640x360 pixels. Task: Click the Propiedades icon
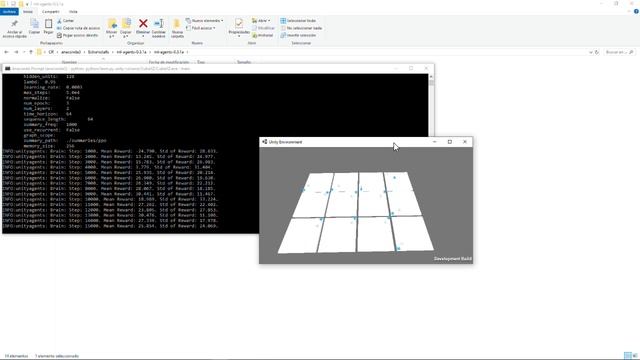239,23
